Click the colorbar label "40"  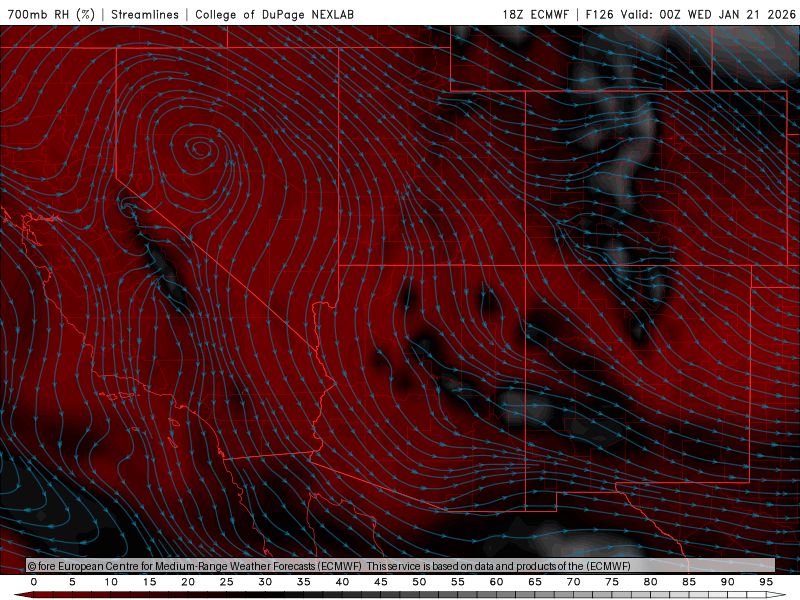click(342, 582)
